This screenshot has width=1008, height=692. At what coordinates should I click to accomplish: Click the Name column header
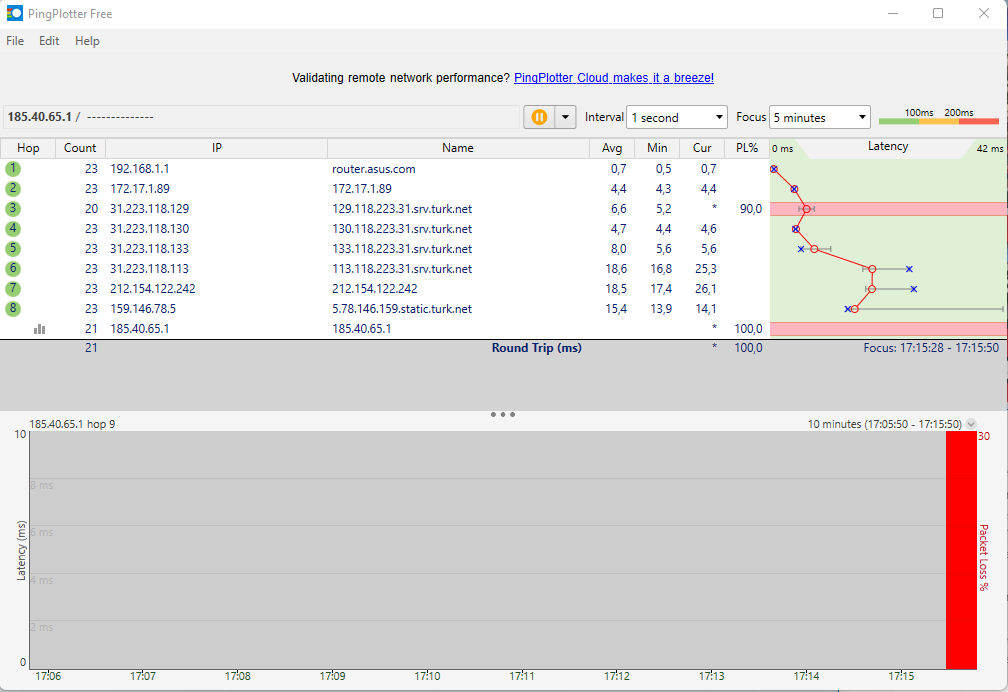point(458,148)
